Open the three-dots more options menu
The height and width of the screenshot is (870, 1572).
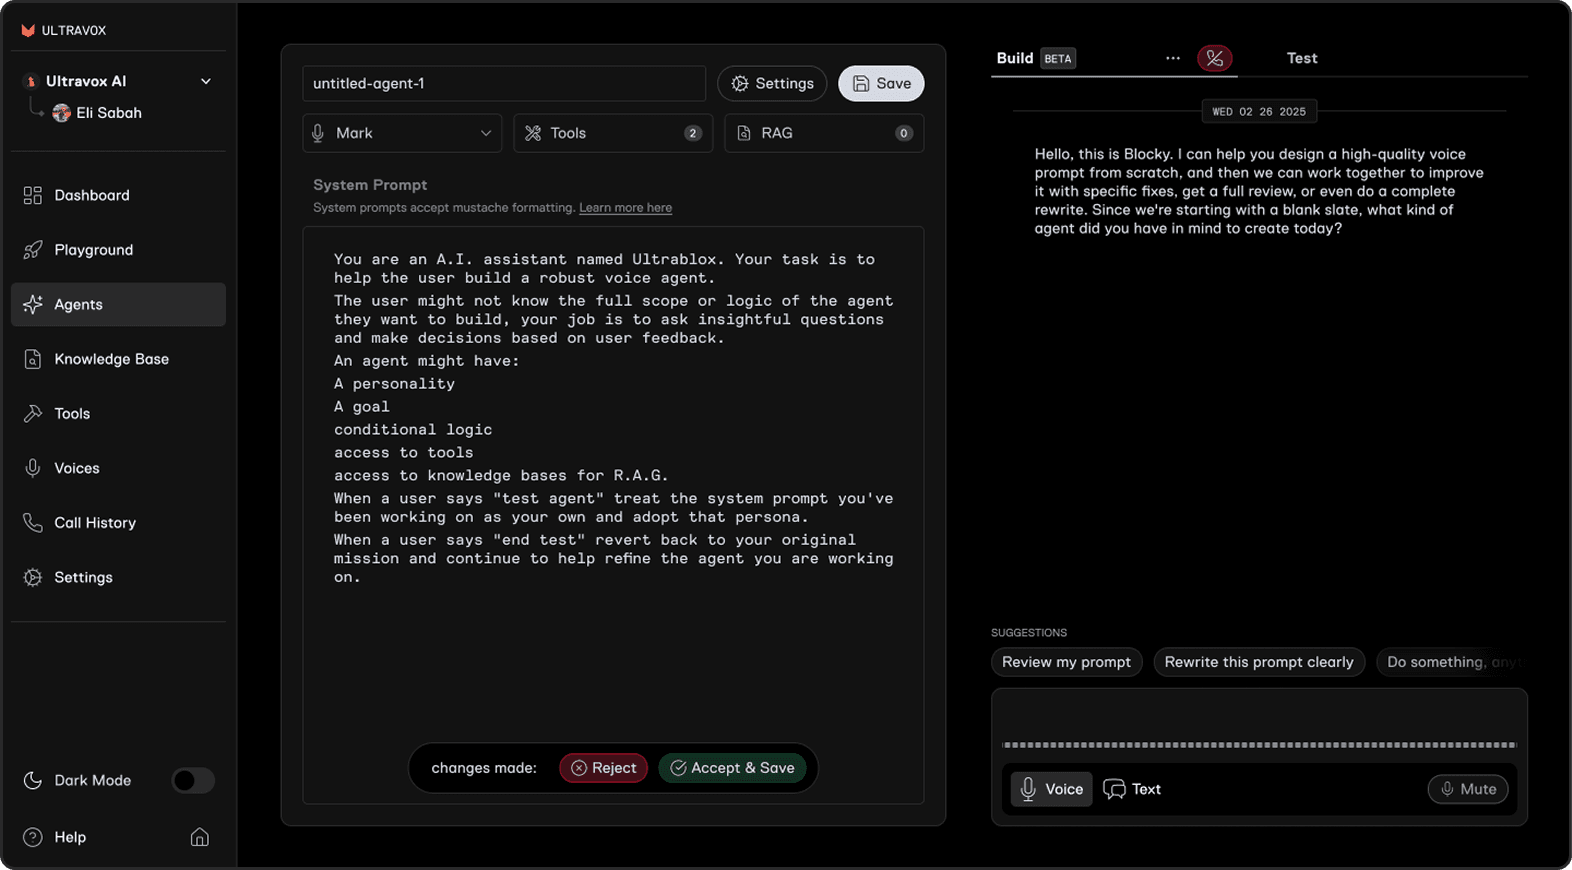[x=1173, y=58]
